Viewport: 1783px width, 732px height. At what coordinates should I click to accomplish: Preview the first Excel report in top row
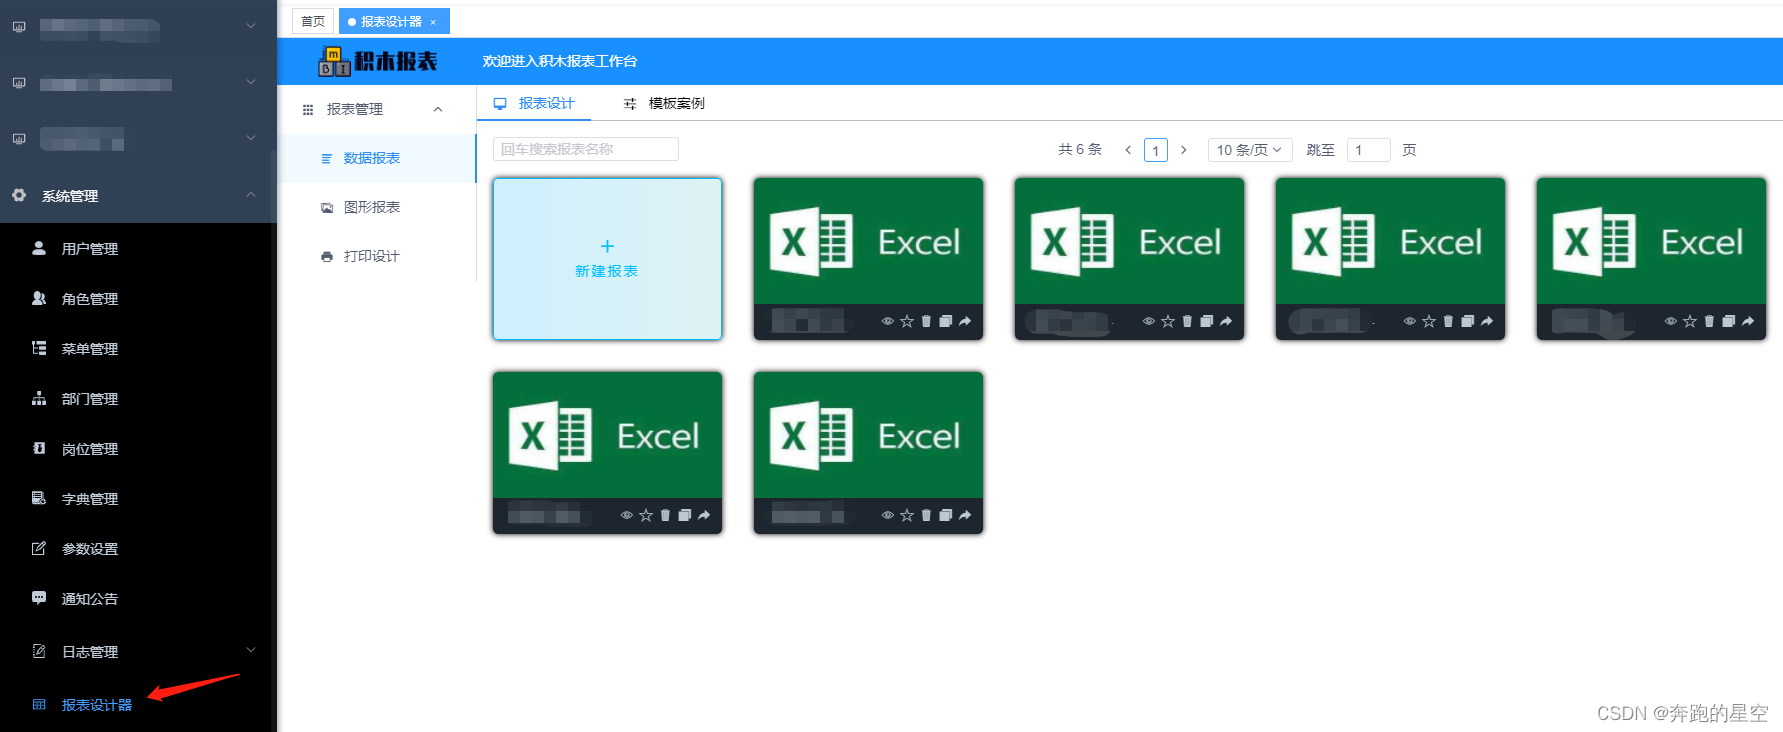tap(887, 321)
